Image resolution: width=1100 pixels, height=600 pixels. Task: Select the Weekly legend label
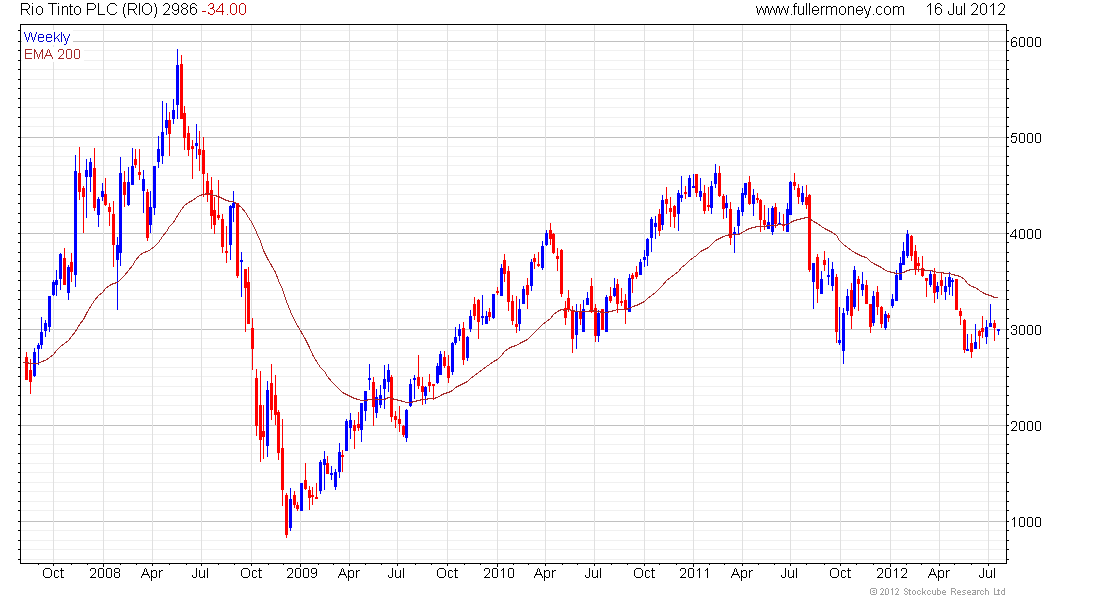[x=47, y=37]
